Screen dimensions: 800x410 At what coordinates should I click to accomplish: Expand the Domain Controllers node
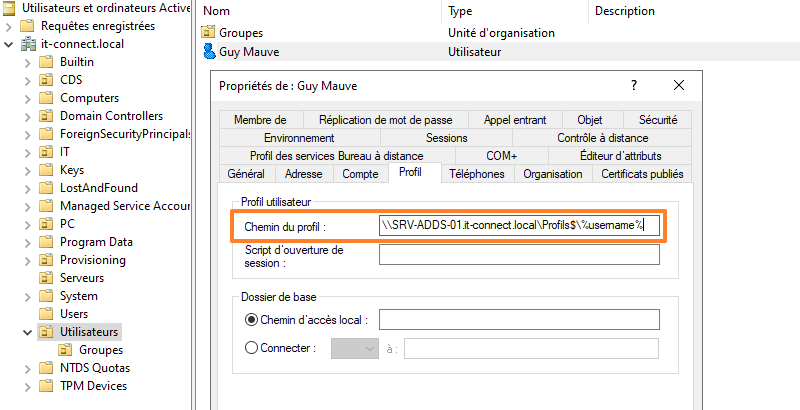[28, 116]
